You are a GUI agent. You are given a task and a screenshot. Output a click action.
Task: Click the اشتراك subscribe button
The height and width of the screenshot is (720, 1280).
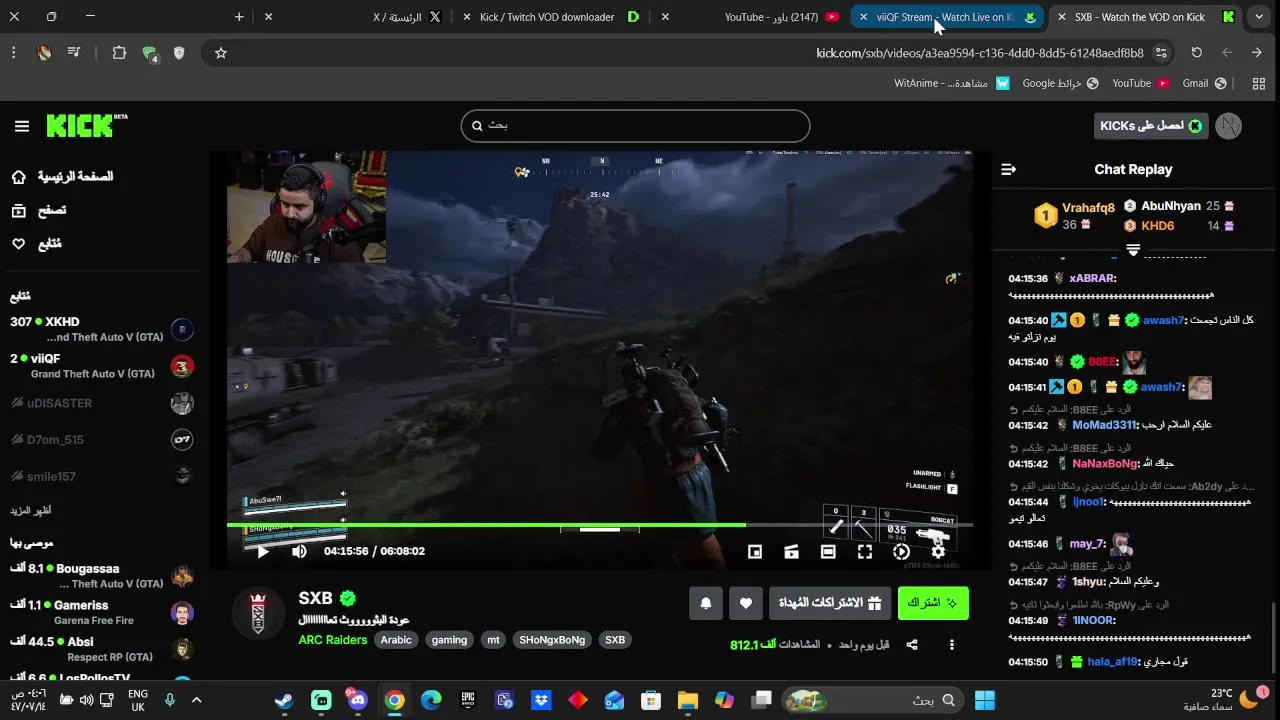point(933,603)
